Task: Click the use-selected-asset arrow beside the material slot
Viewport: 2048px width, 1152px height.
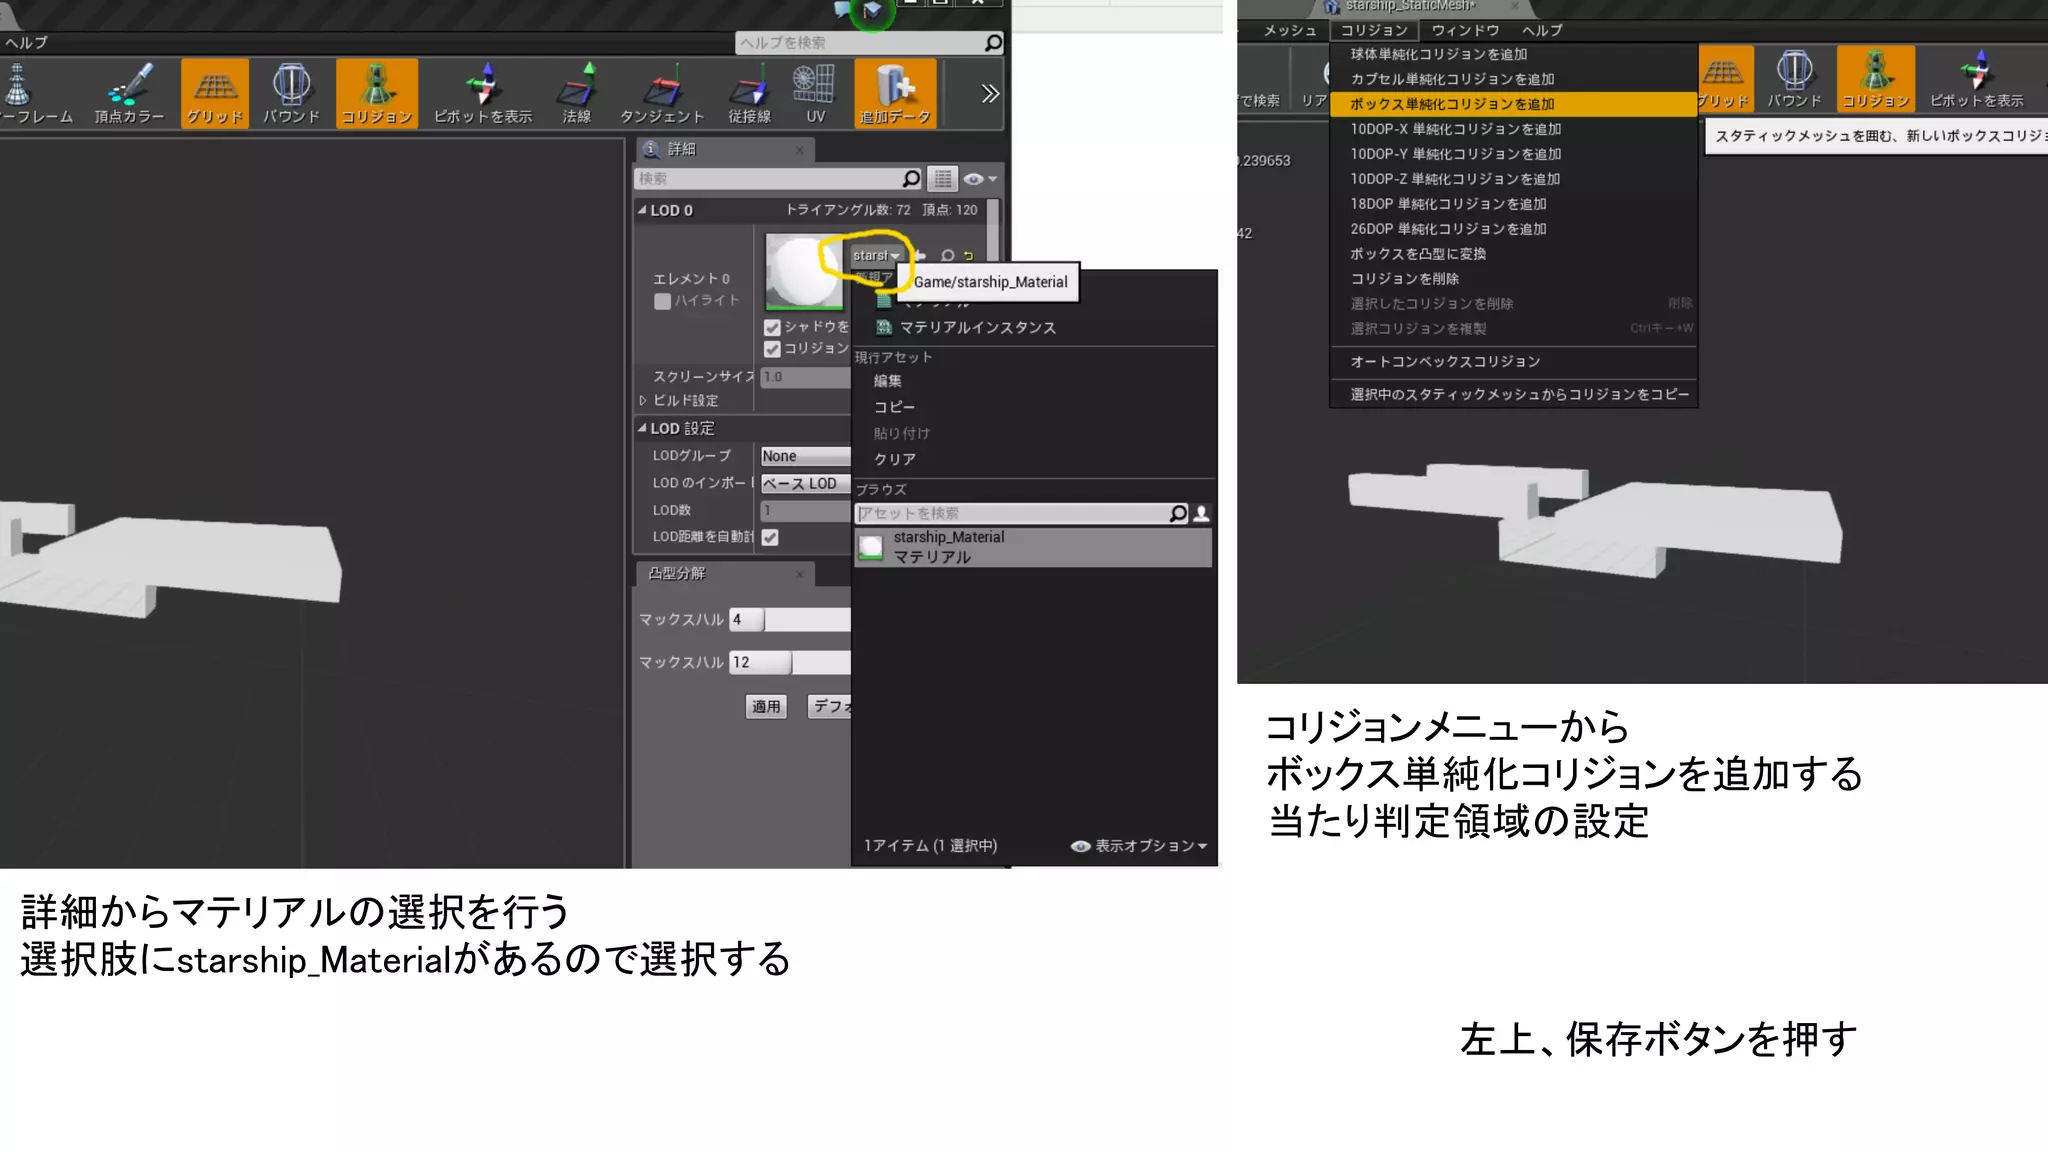Action: coord(921,256)
